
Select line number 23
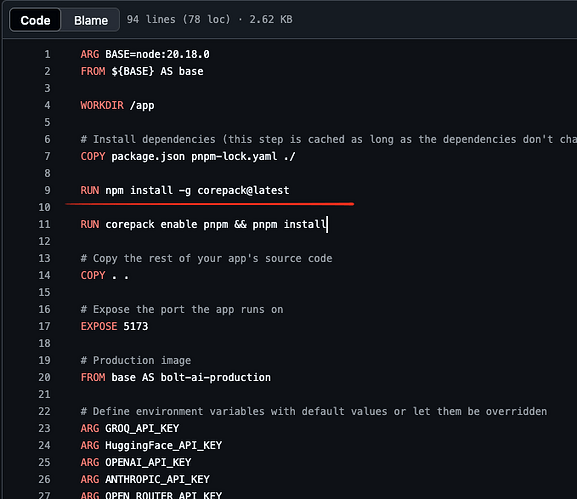pyautogui.click(x=44, y=428)
